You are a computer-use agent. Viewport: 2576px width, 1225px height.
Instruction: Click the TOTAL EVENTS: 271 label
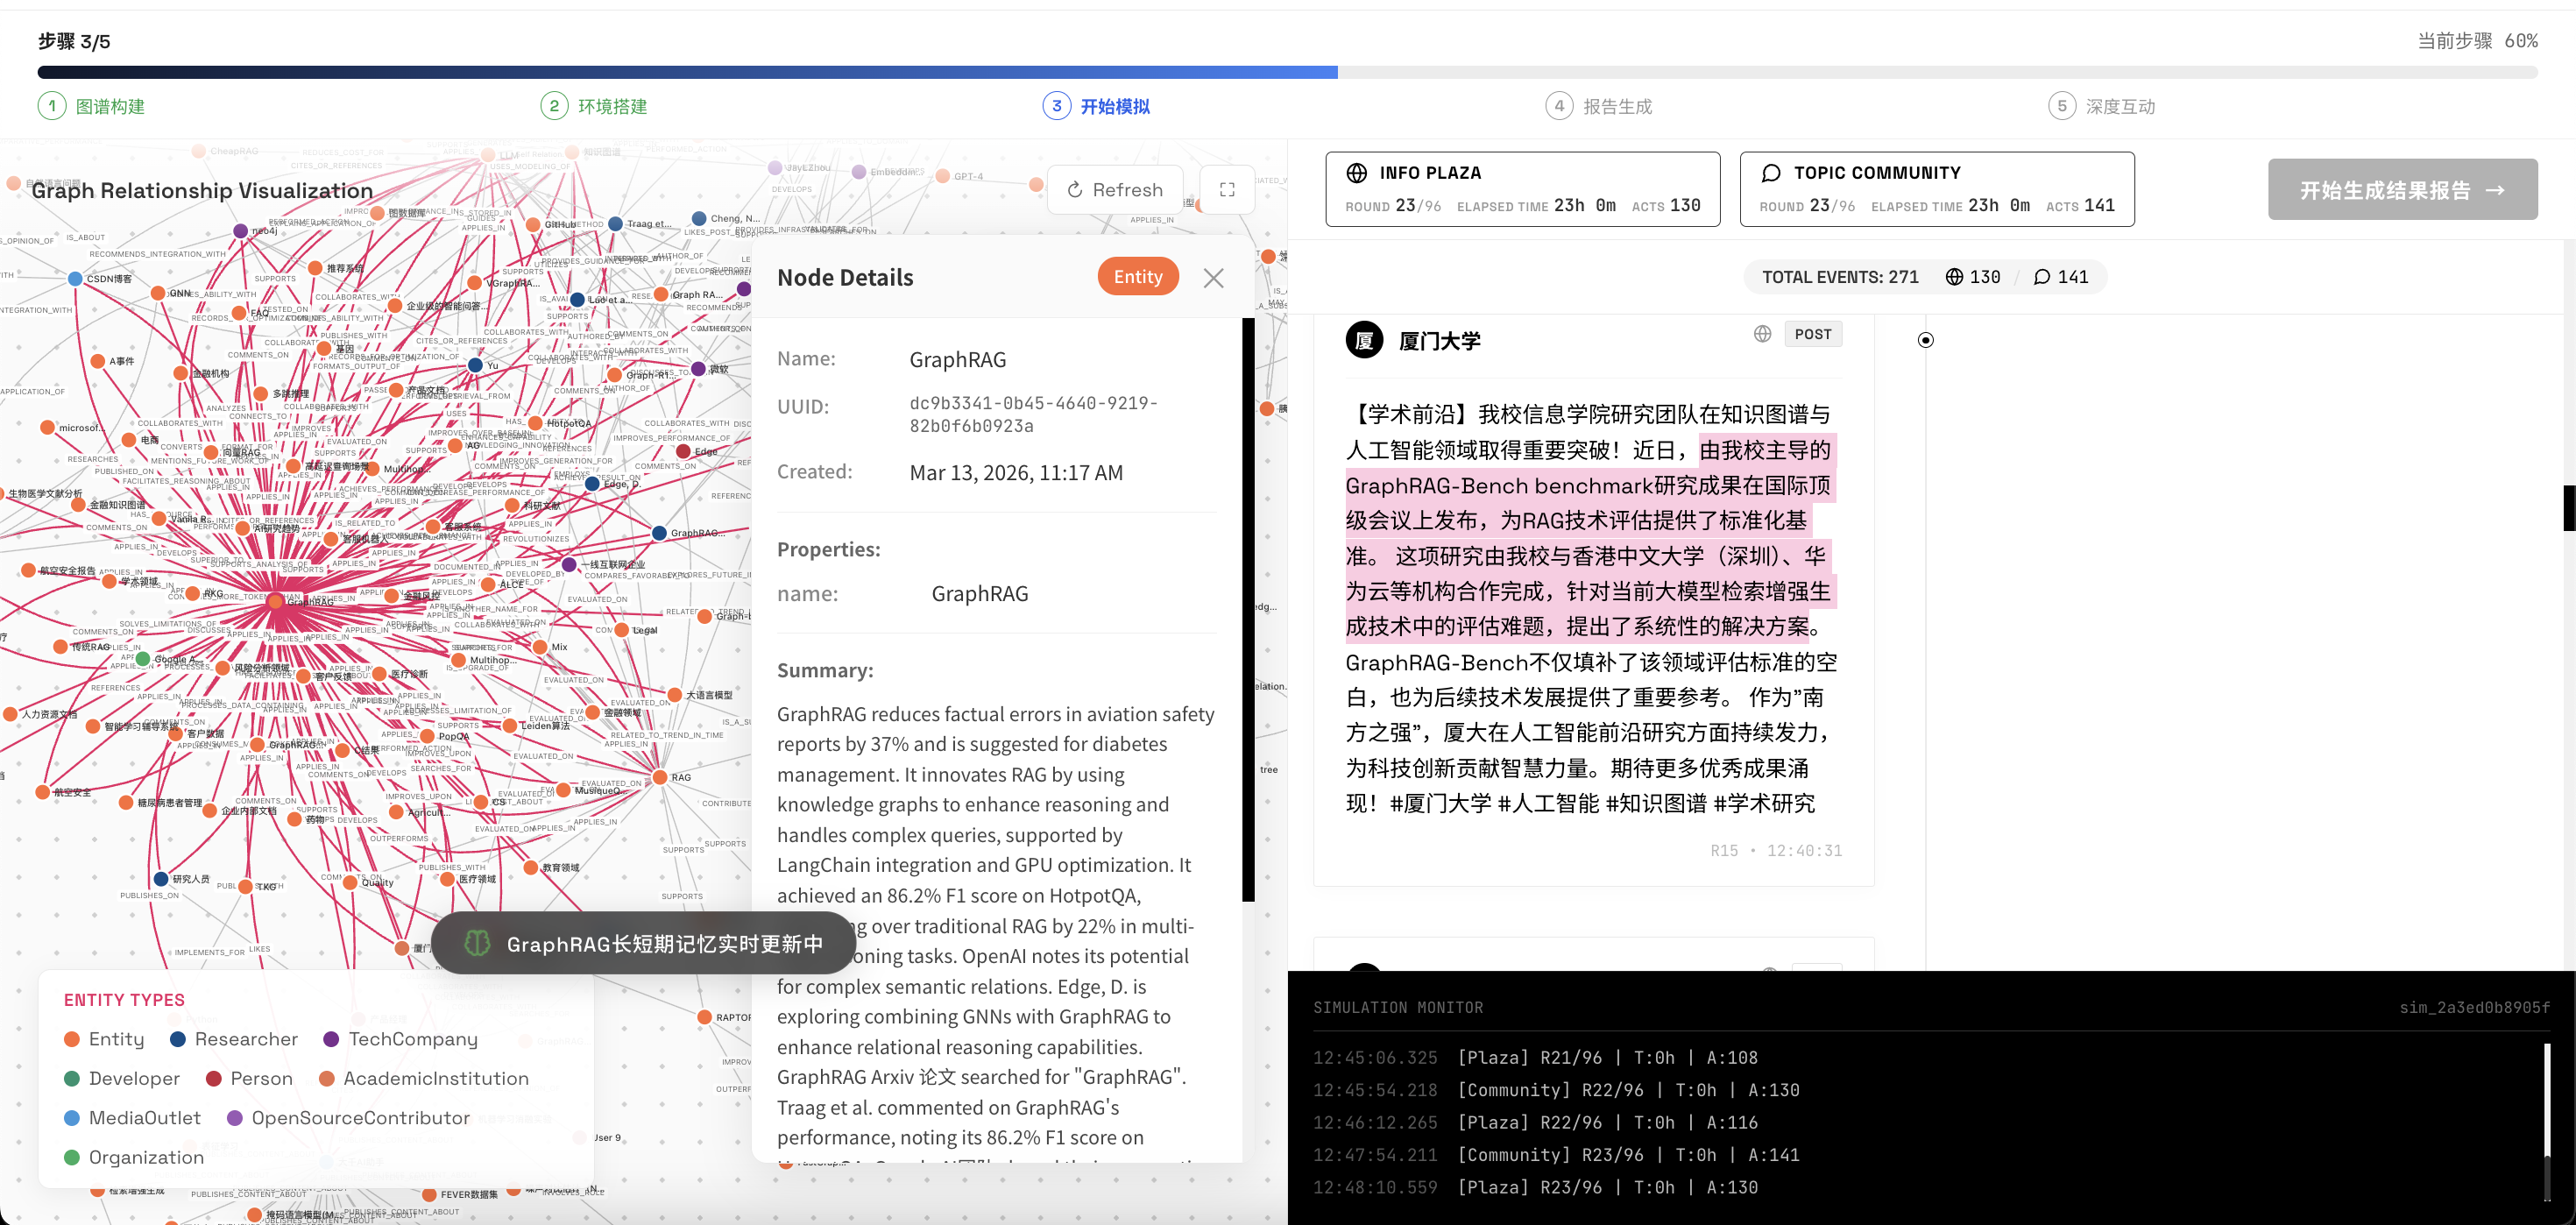[1840, 277]
